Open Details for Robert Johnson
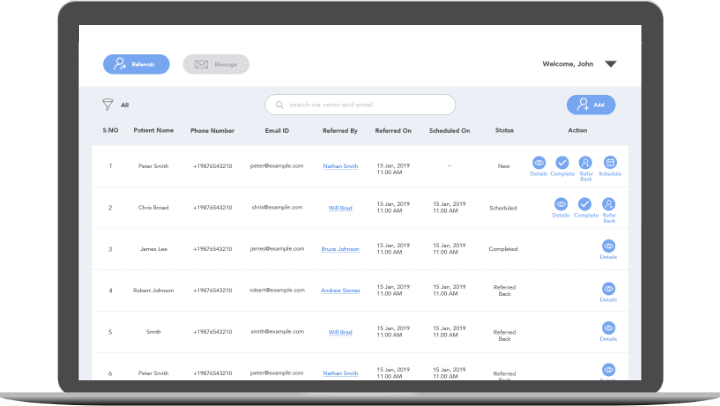Screen dimensions: 720x406 click(x=608, y=289)
